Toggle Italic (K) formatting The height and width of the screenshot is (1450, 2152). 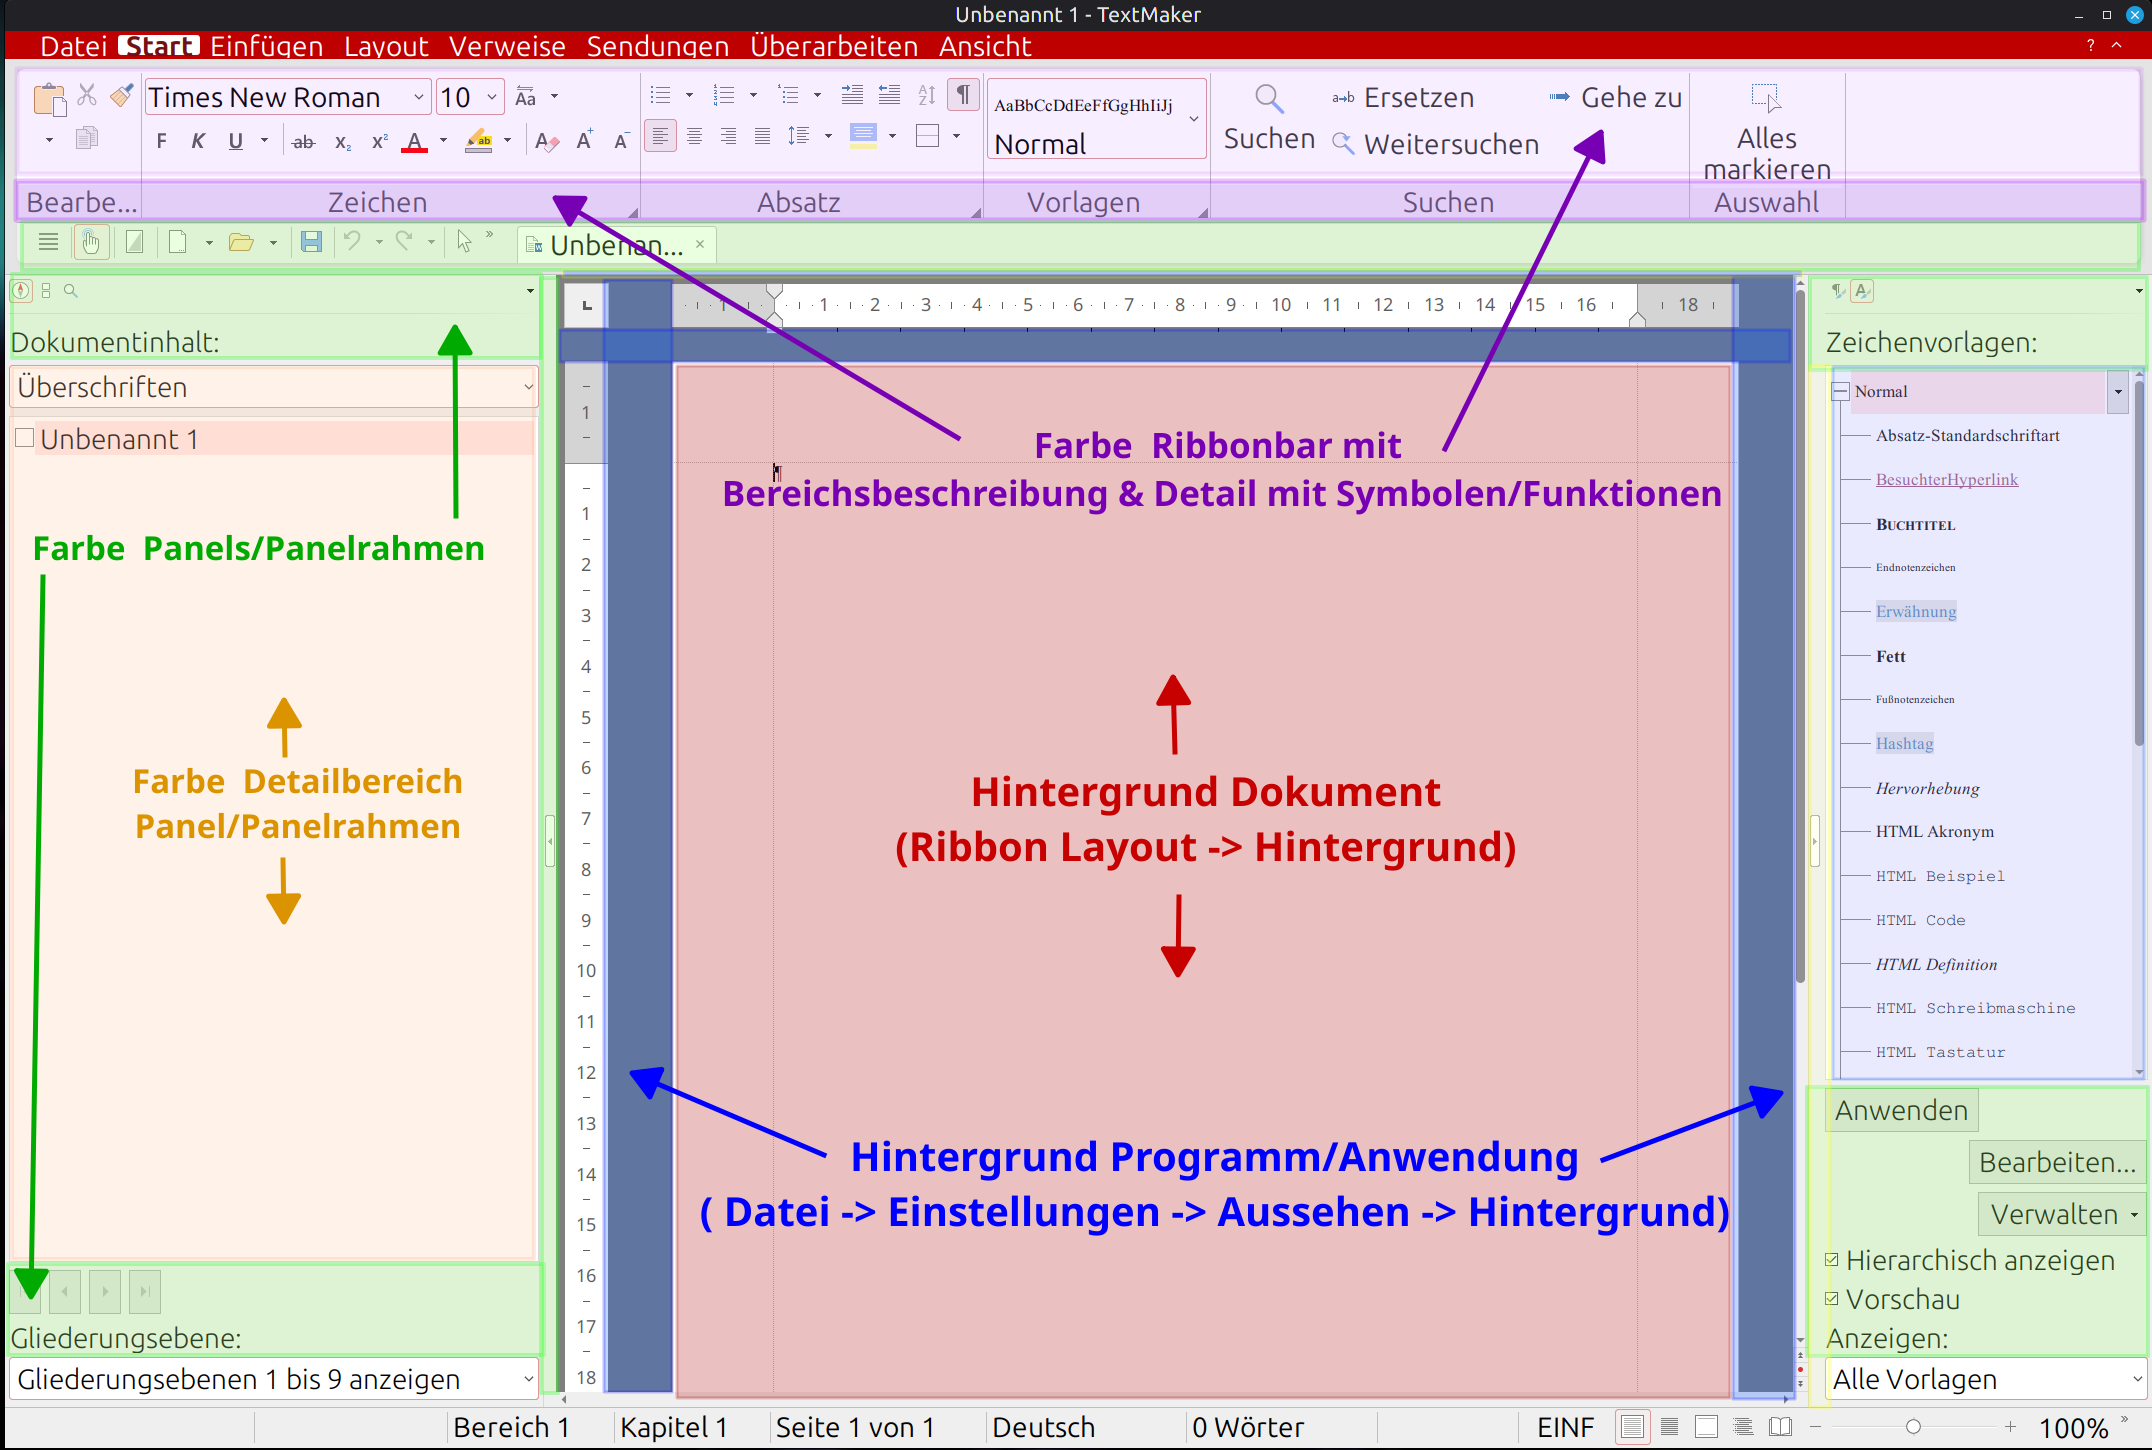tap(198, 141)
